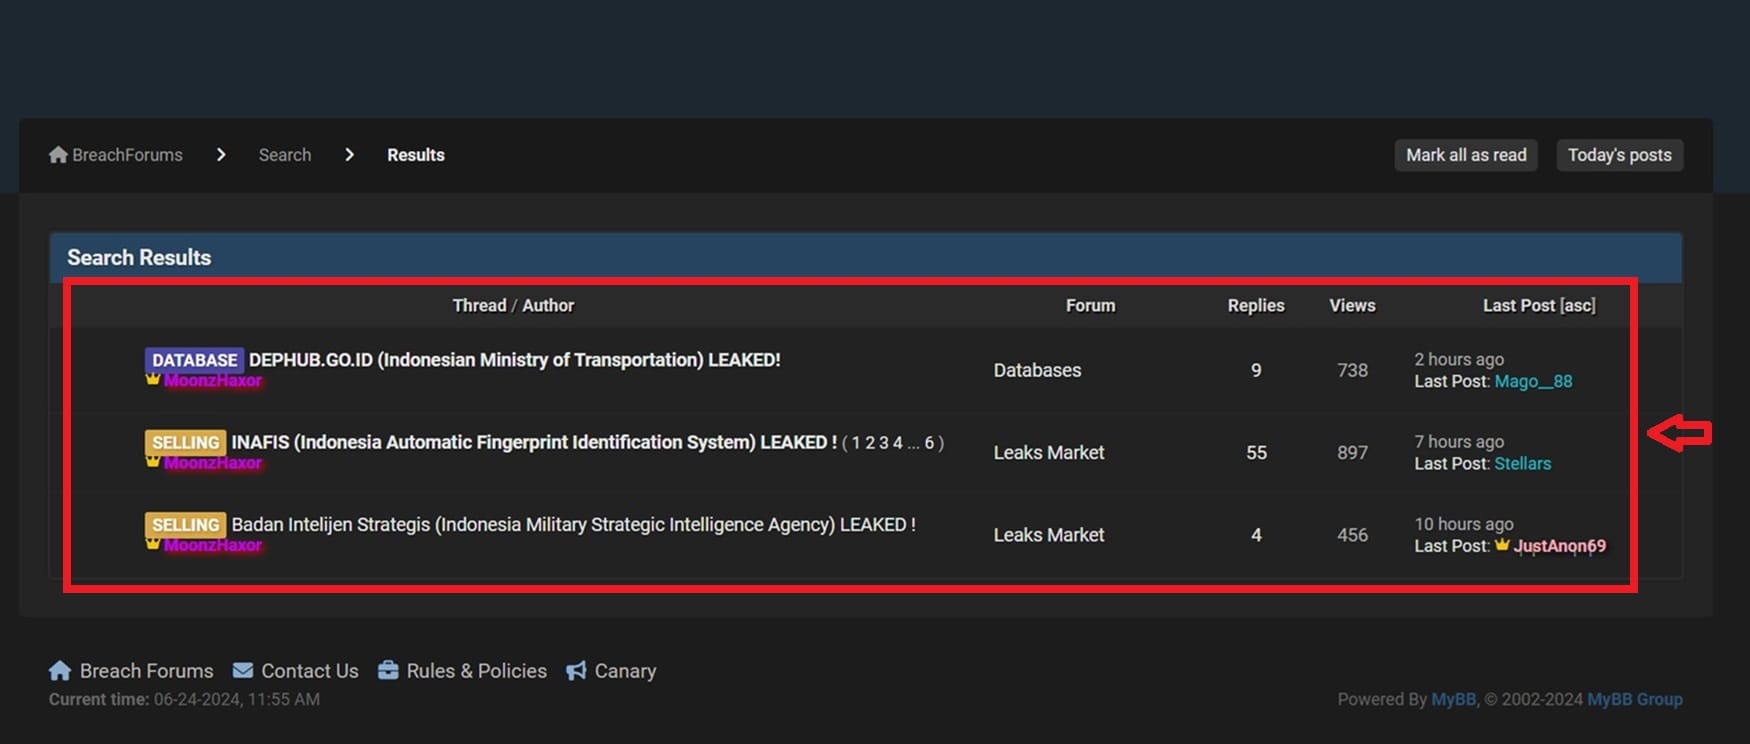Open the BreachForums breadcrumb link
The image size is (1750, 744).
coord(127,155)
